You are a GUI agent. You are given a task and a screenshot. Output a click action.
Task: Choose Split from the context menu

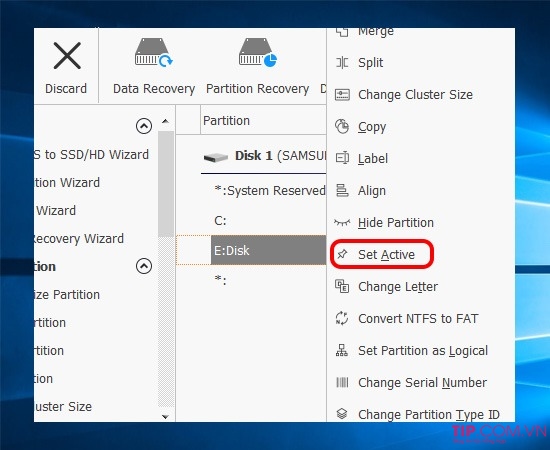371,63
